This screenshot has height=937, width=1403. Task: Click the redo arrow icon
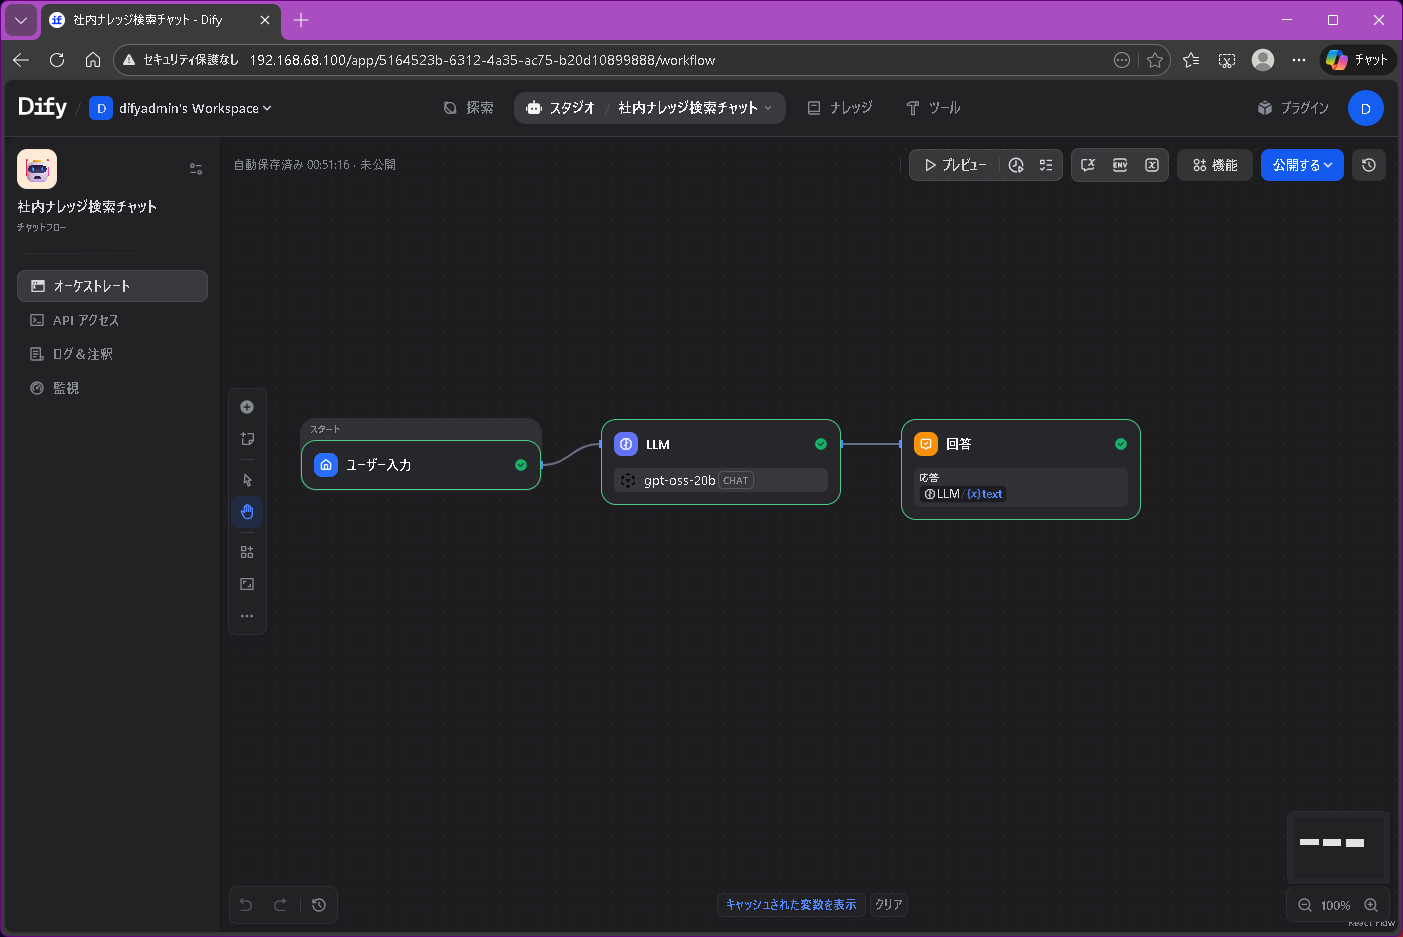[280, 905]
